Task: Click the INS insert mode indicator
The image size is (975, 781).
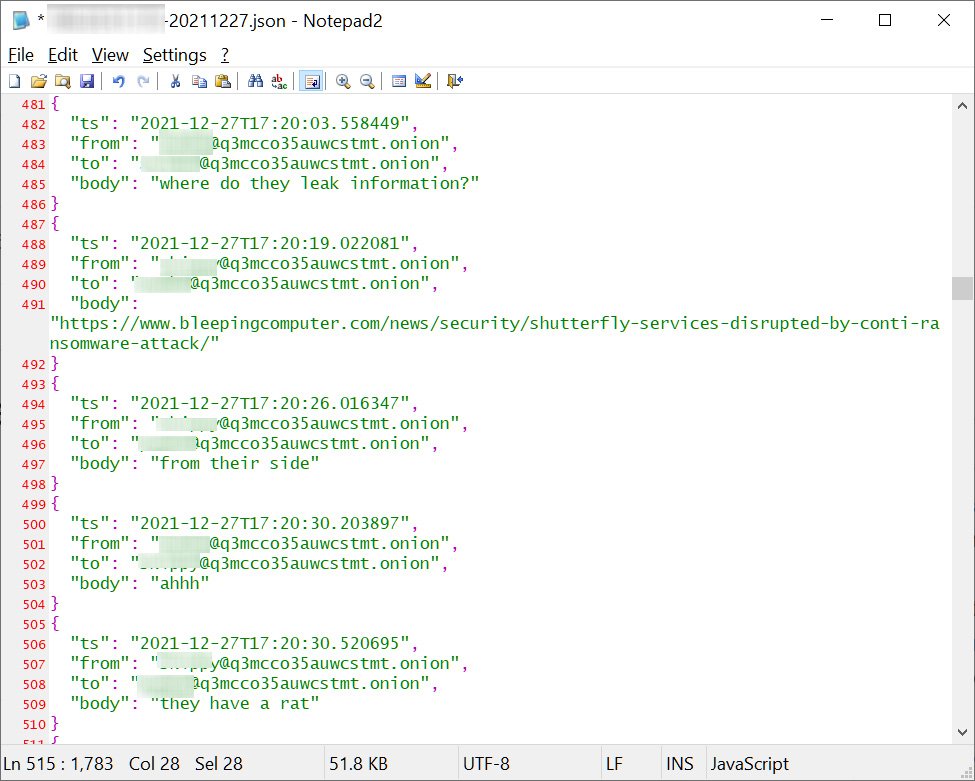Action: tap(680, 763)
